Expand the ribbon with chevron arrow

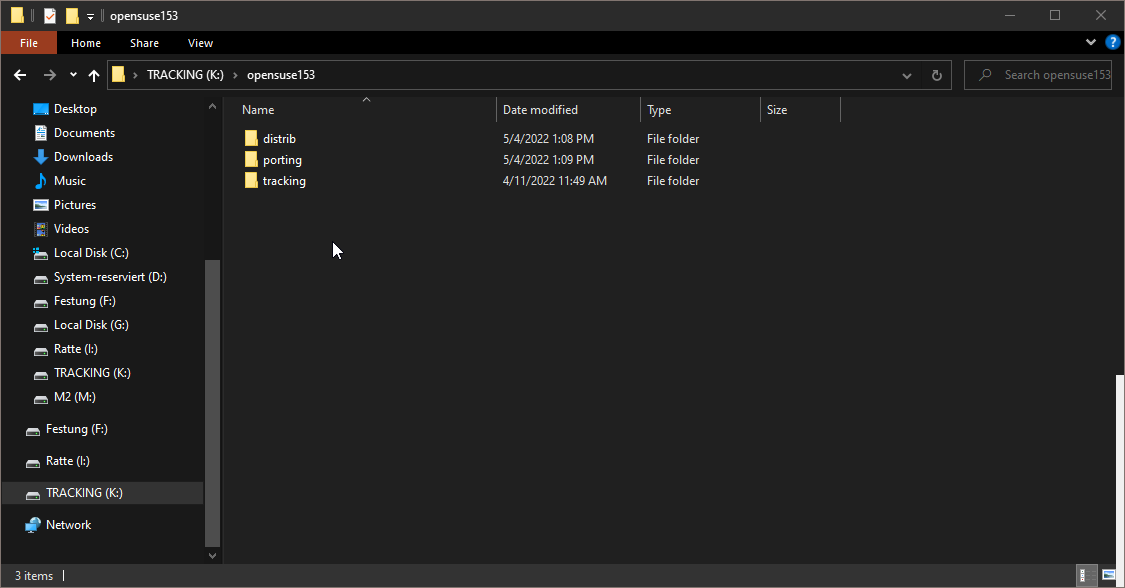[1091, 43]
